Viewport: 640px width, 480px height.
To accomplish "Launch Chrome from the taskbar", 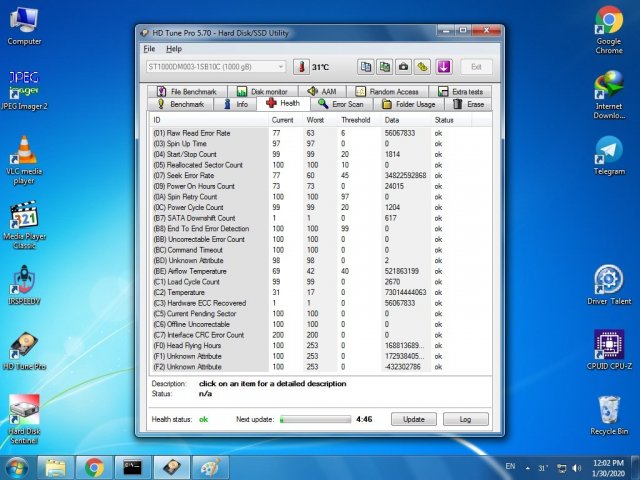I will click(x=94, y=467).
